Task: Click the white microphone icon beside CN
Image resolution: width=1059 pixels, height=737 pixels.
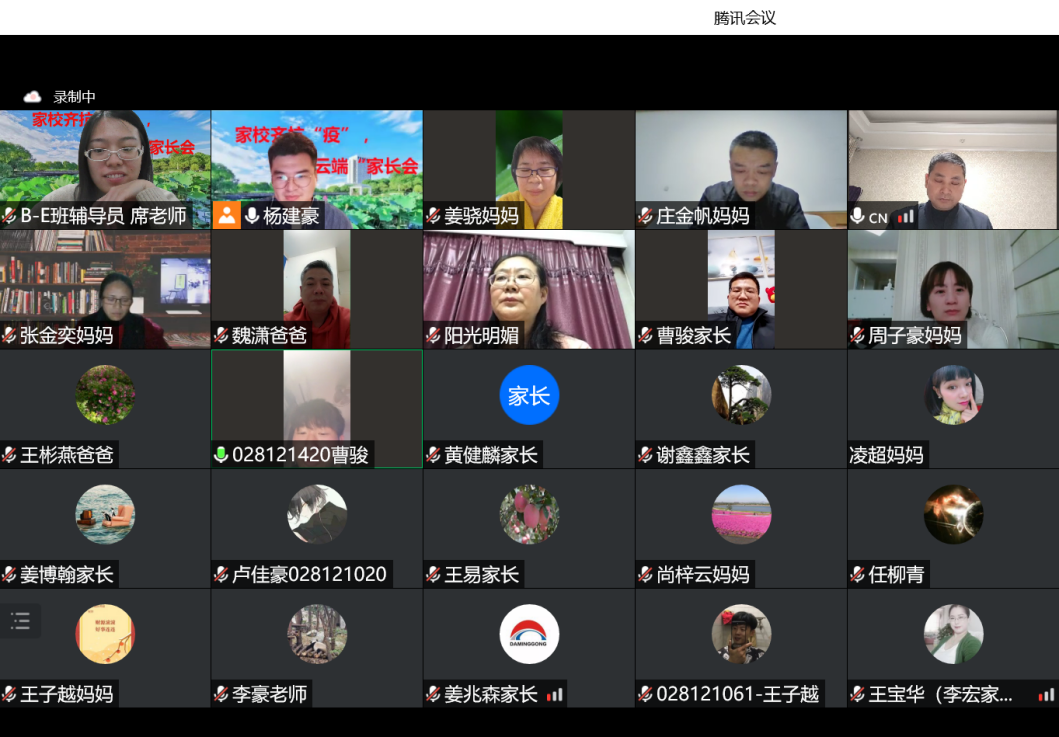Action: tap(857, 216)
